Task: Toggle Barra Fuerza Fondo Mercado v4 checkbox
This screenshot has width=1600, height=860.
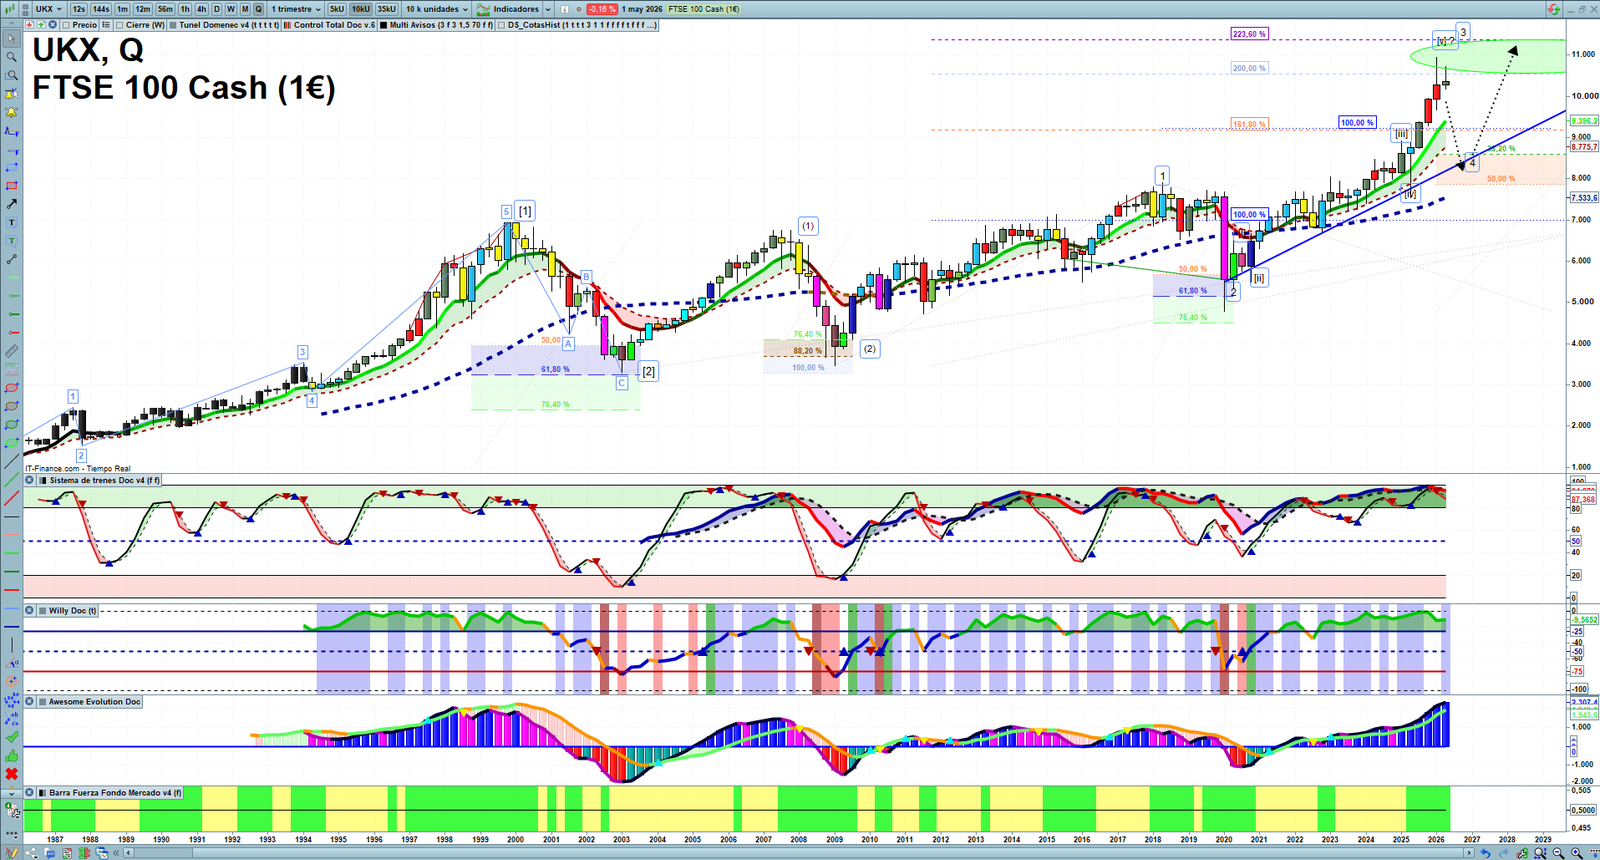Action: [x=43, y=793]
